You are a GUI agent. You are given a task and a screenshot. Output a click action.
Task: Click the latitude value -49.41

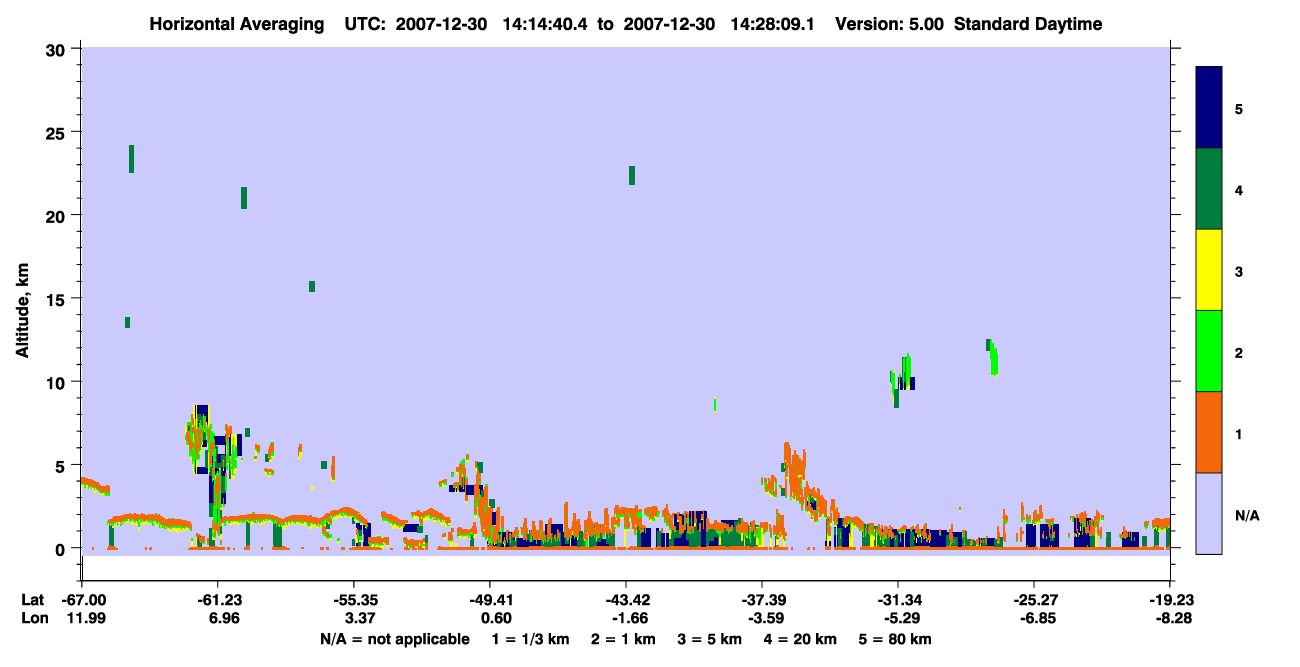(489, 600)
